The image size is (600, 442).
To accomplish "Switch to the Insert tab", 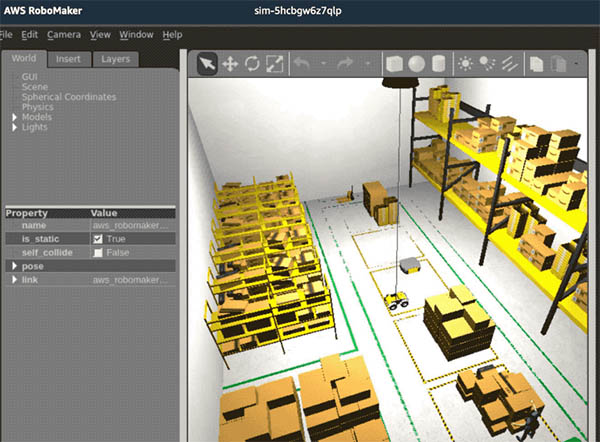I will (68, 59).
